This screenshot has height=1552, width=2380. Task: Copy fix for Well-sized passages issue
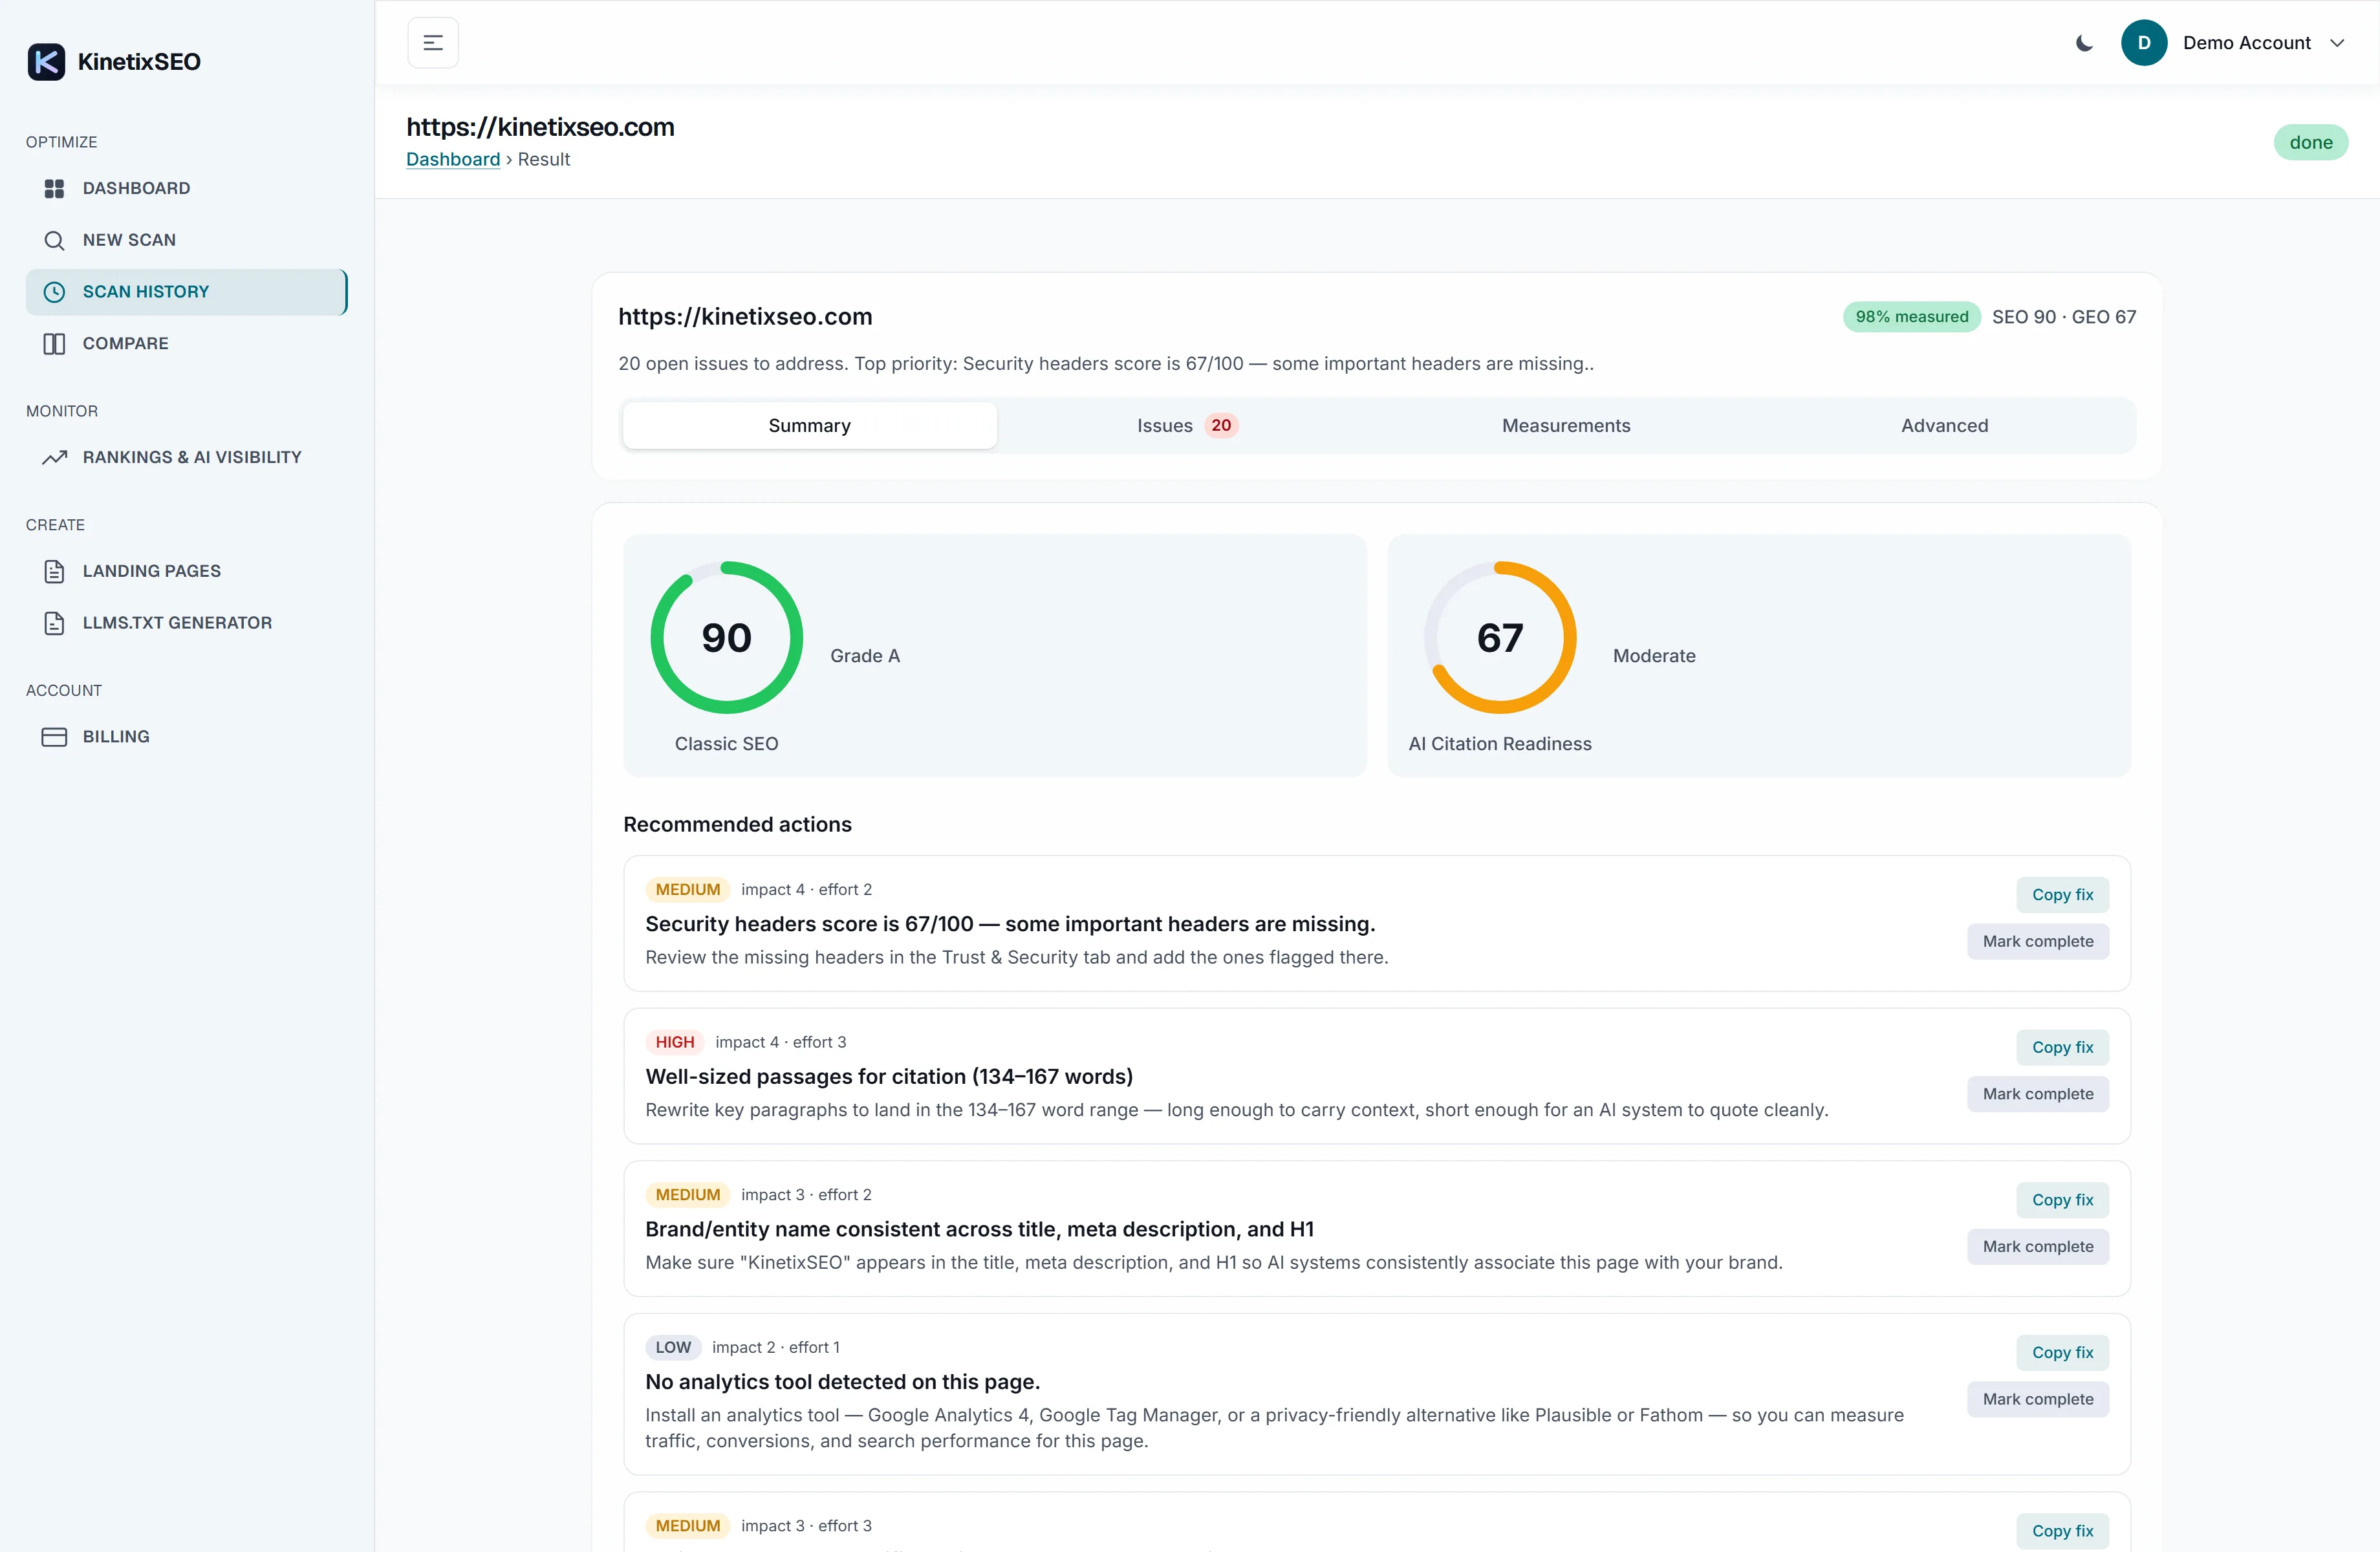point(2062,1048)
